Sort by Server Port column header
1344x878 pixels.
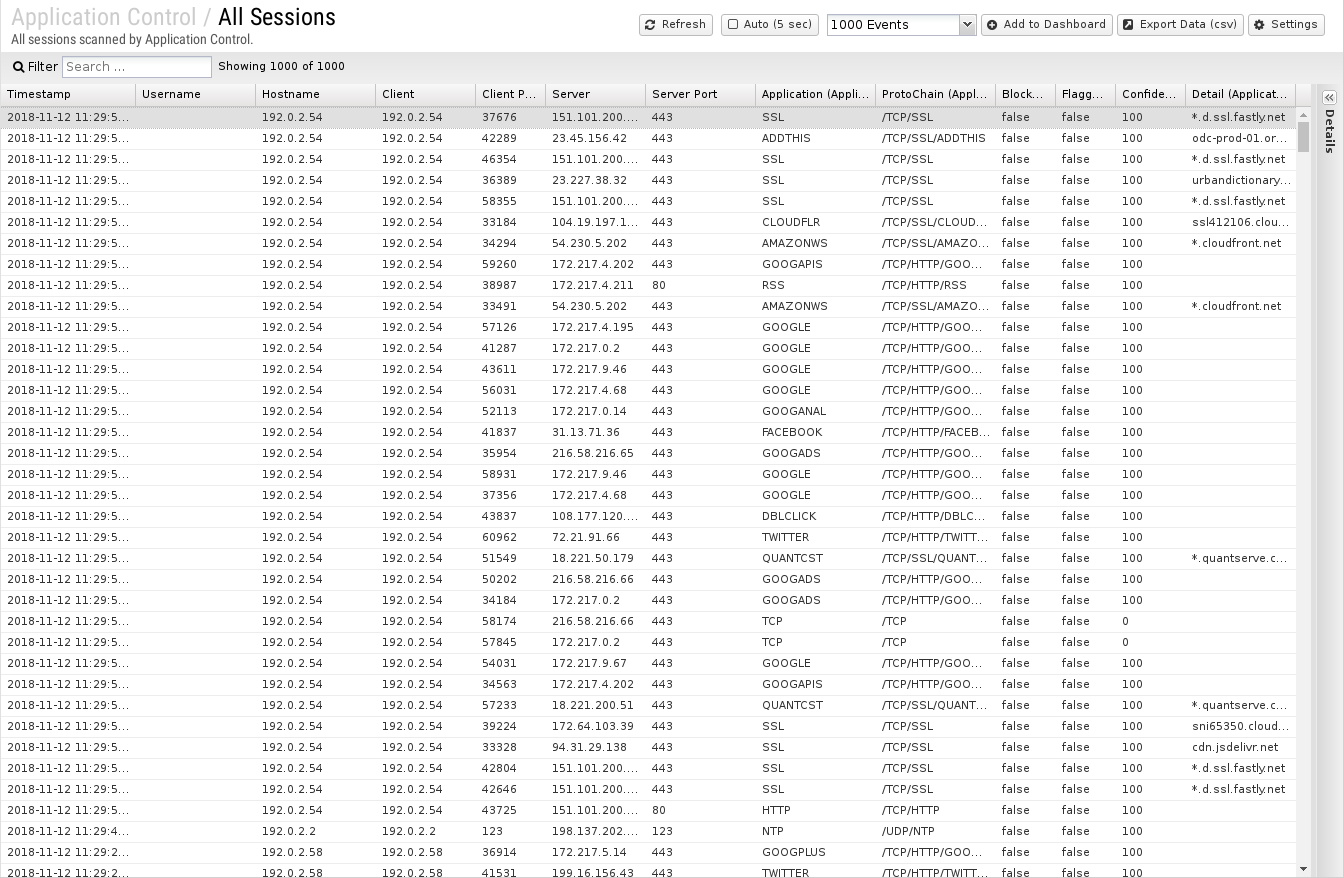(x=700, y=94)
